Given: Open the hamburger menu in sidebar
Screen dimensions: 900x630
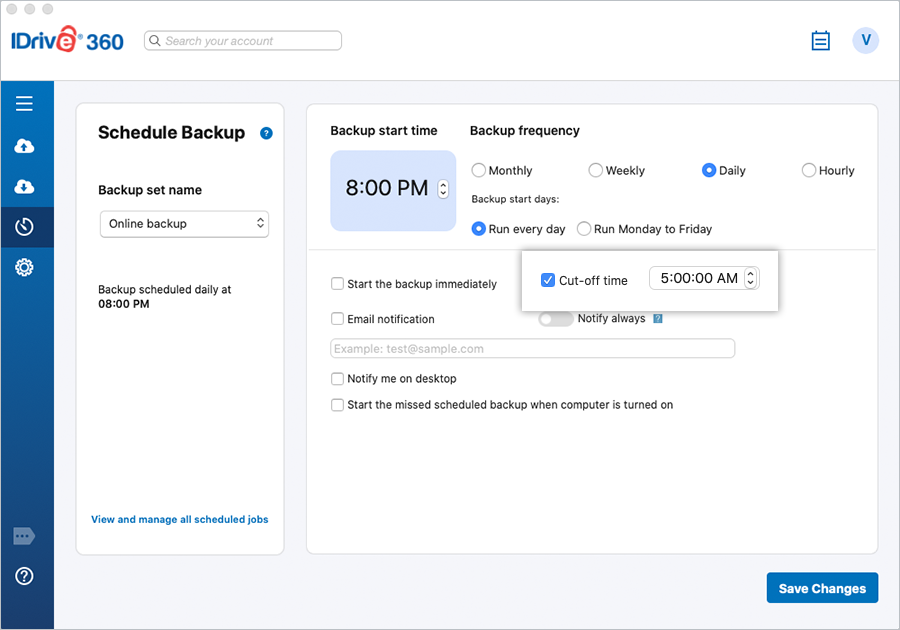Looking at the screenshot, I should (x=24, y=104).
